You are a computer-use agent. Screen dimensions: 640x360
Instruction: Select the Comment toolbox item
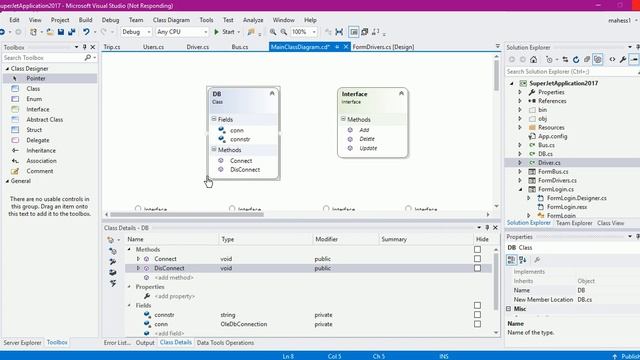pyautogui.click(x=50, y=171)
